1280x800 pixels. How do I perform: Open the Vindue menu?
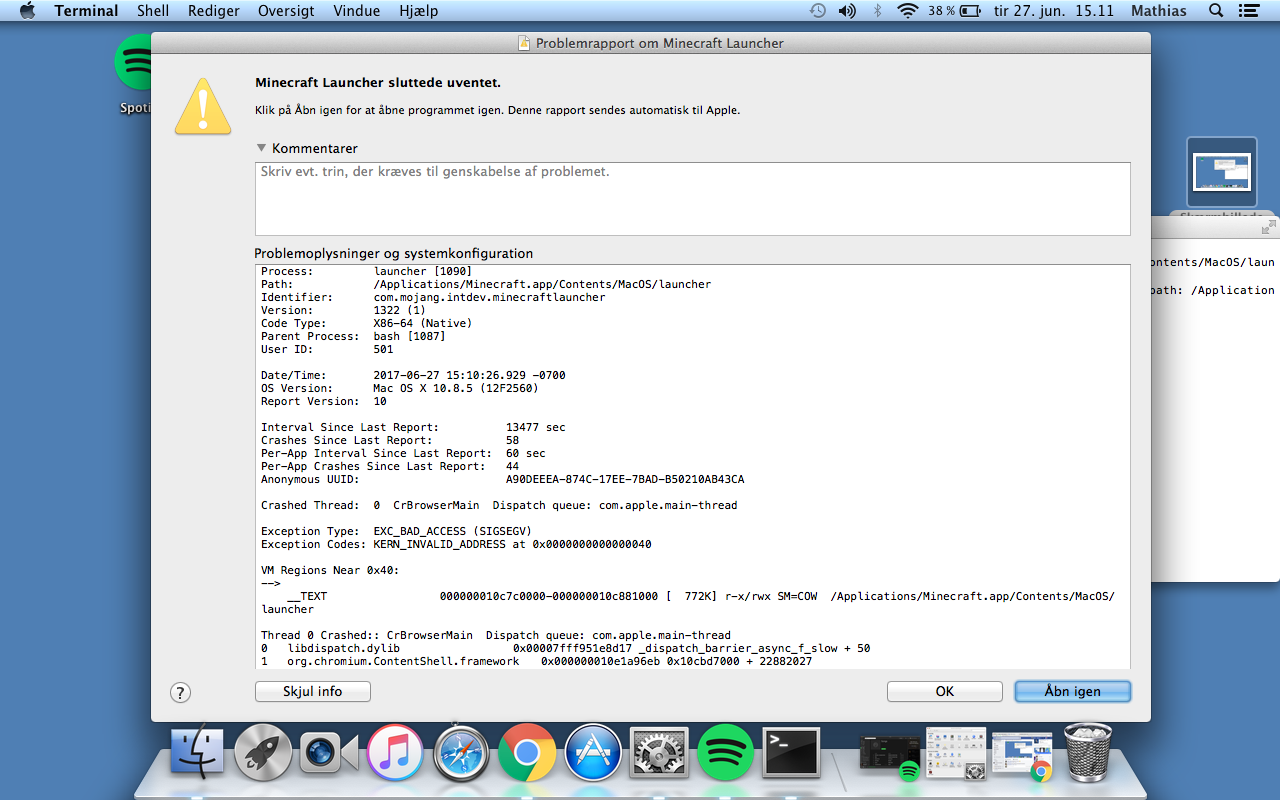357,11
